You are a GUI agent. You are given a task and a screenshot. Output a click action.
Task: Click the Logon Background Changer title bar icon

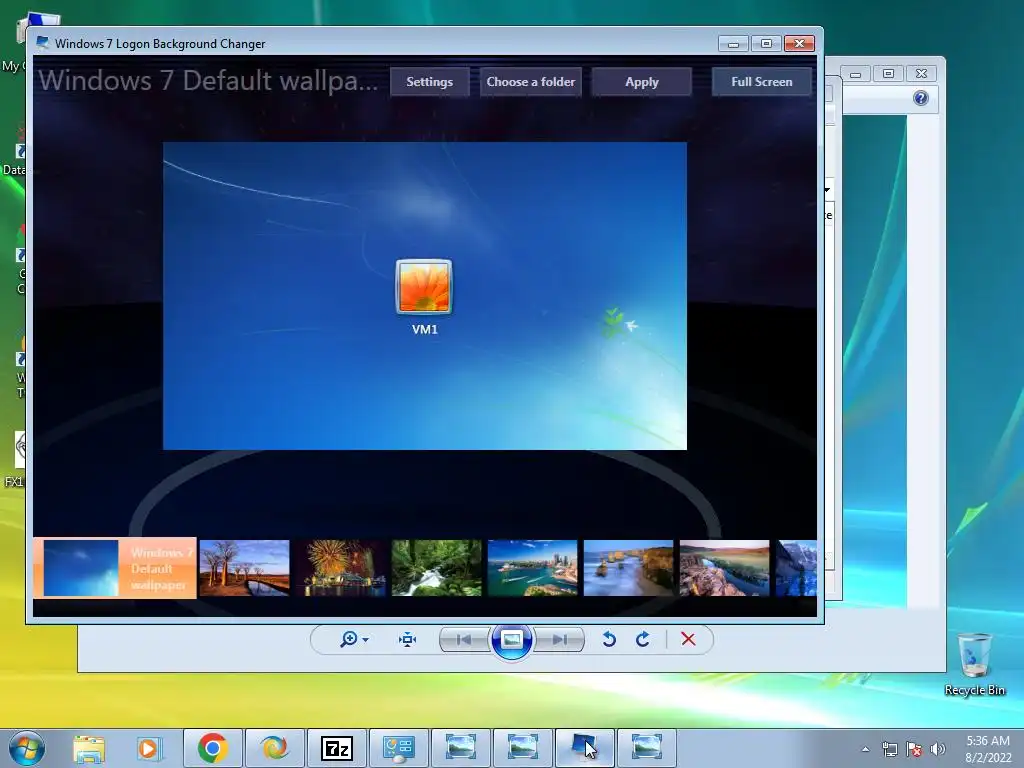click(x=43, y=43)
